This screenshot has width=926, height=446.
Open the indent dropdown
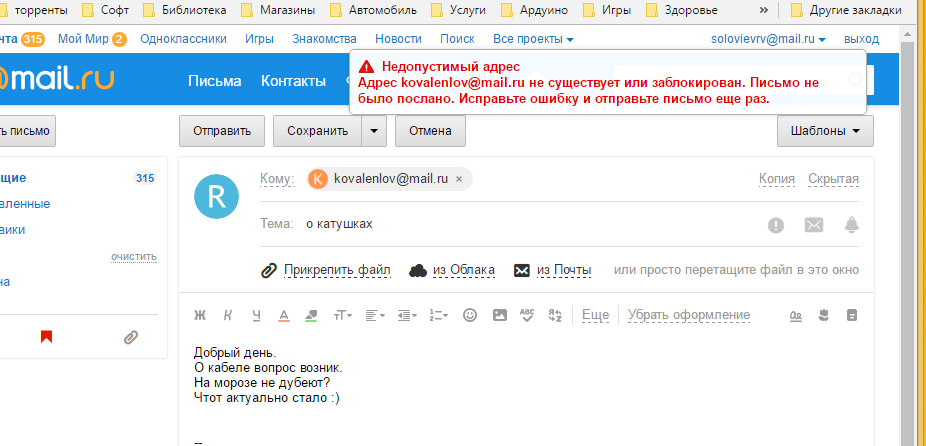[x=407, y=315]
